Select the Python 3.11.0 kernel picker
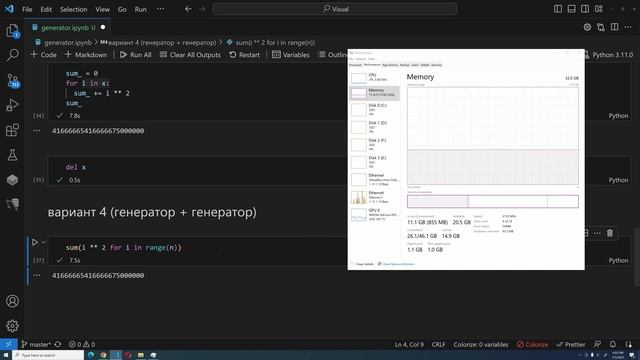Viewport: 640px width, 360px height. point(608,55)
